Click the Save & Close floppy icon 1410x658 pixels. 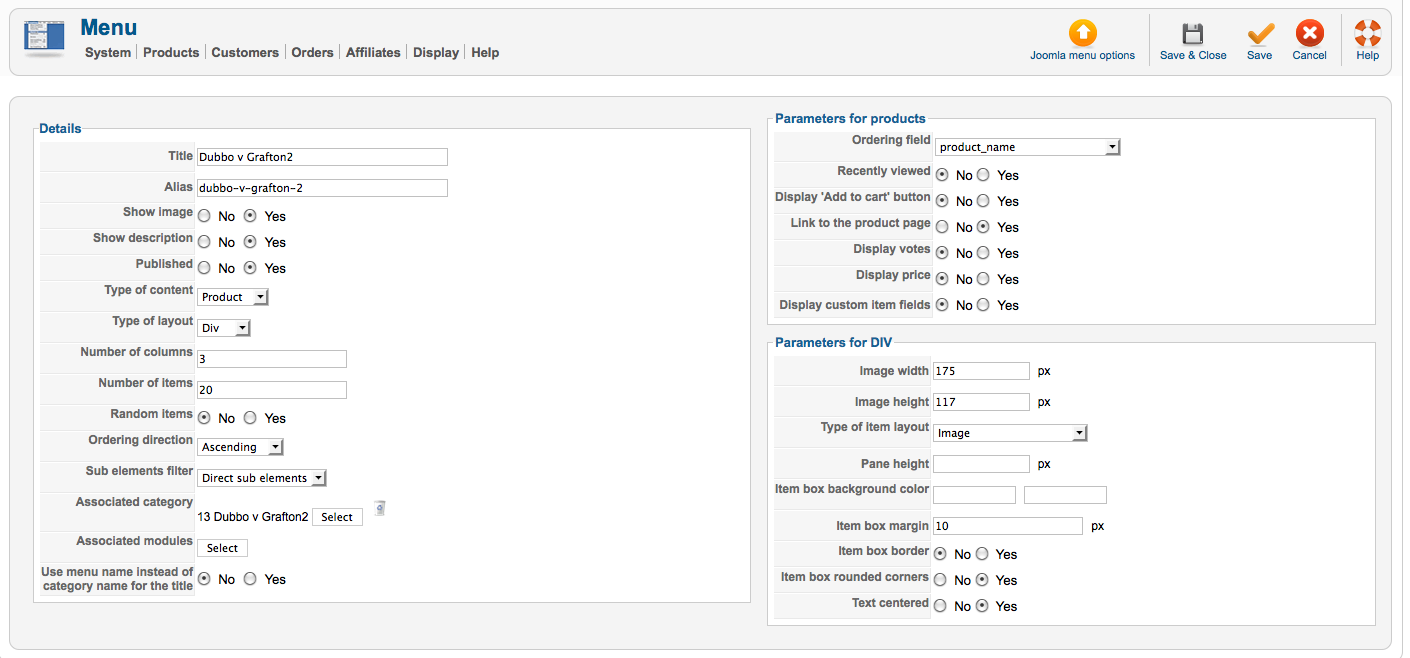click(1193, 33)
